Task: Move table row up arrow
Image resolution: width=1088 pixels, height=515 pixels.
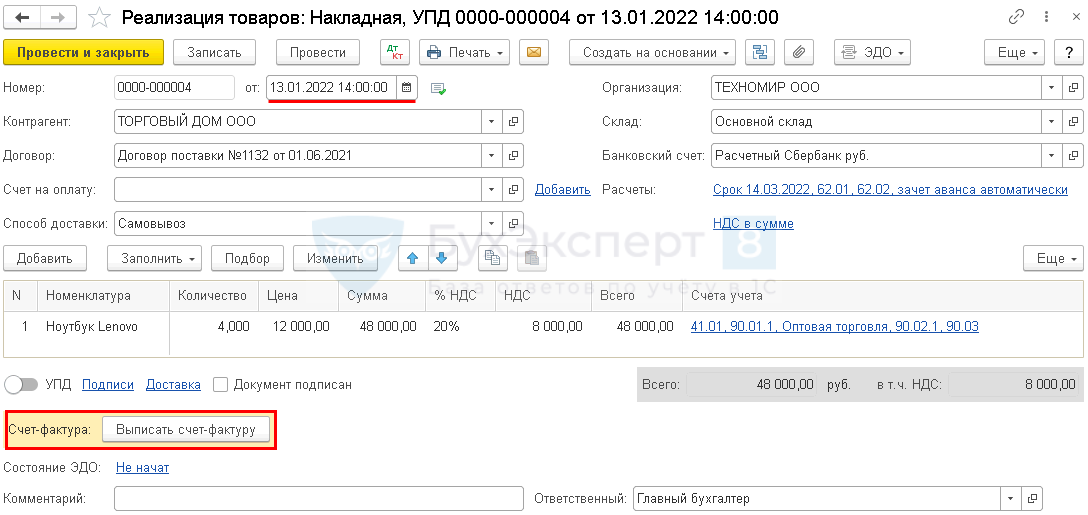Action: click(x=411, y=258)
